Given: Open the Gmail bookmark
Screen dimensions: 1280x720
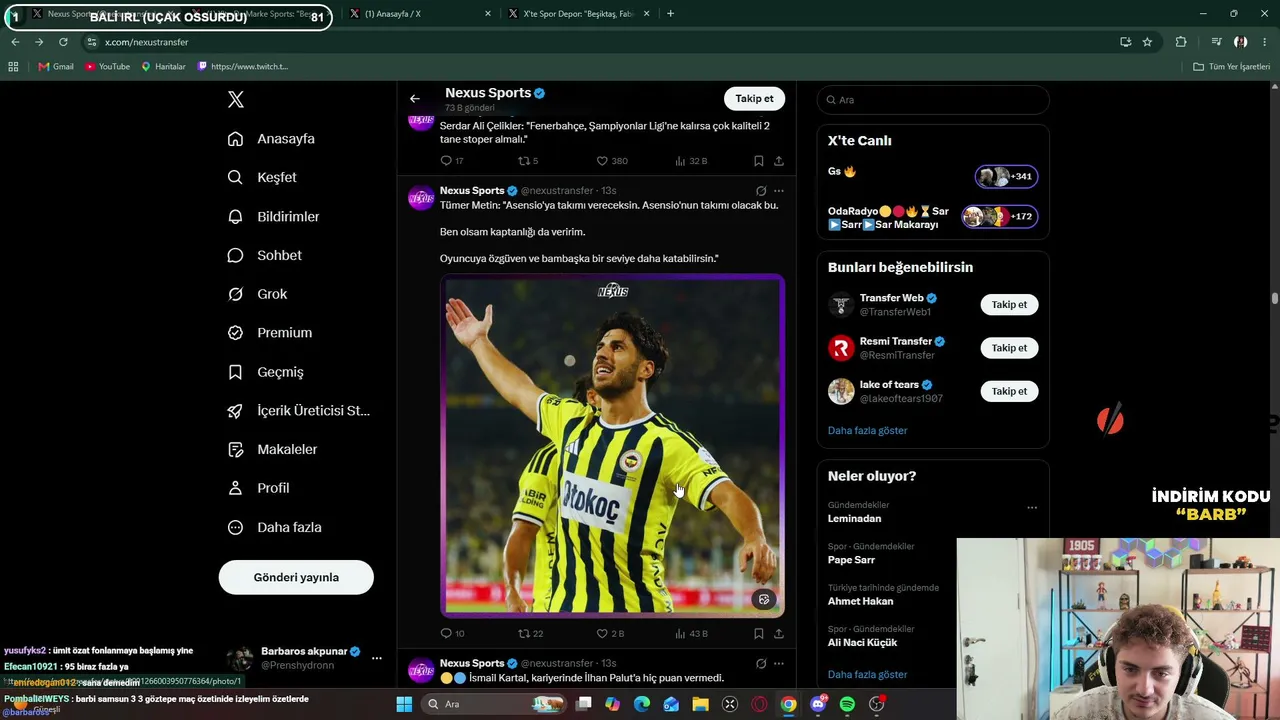Looking at the screenshot, I should click(x=56, y=67).
